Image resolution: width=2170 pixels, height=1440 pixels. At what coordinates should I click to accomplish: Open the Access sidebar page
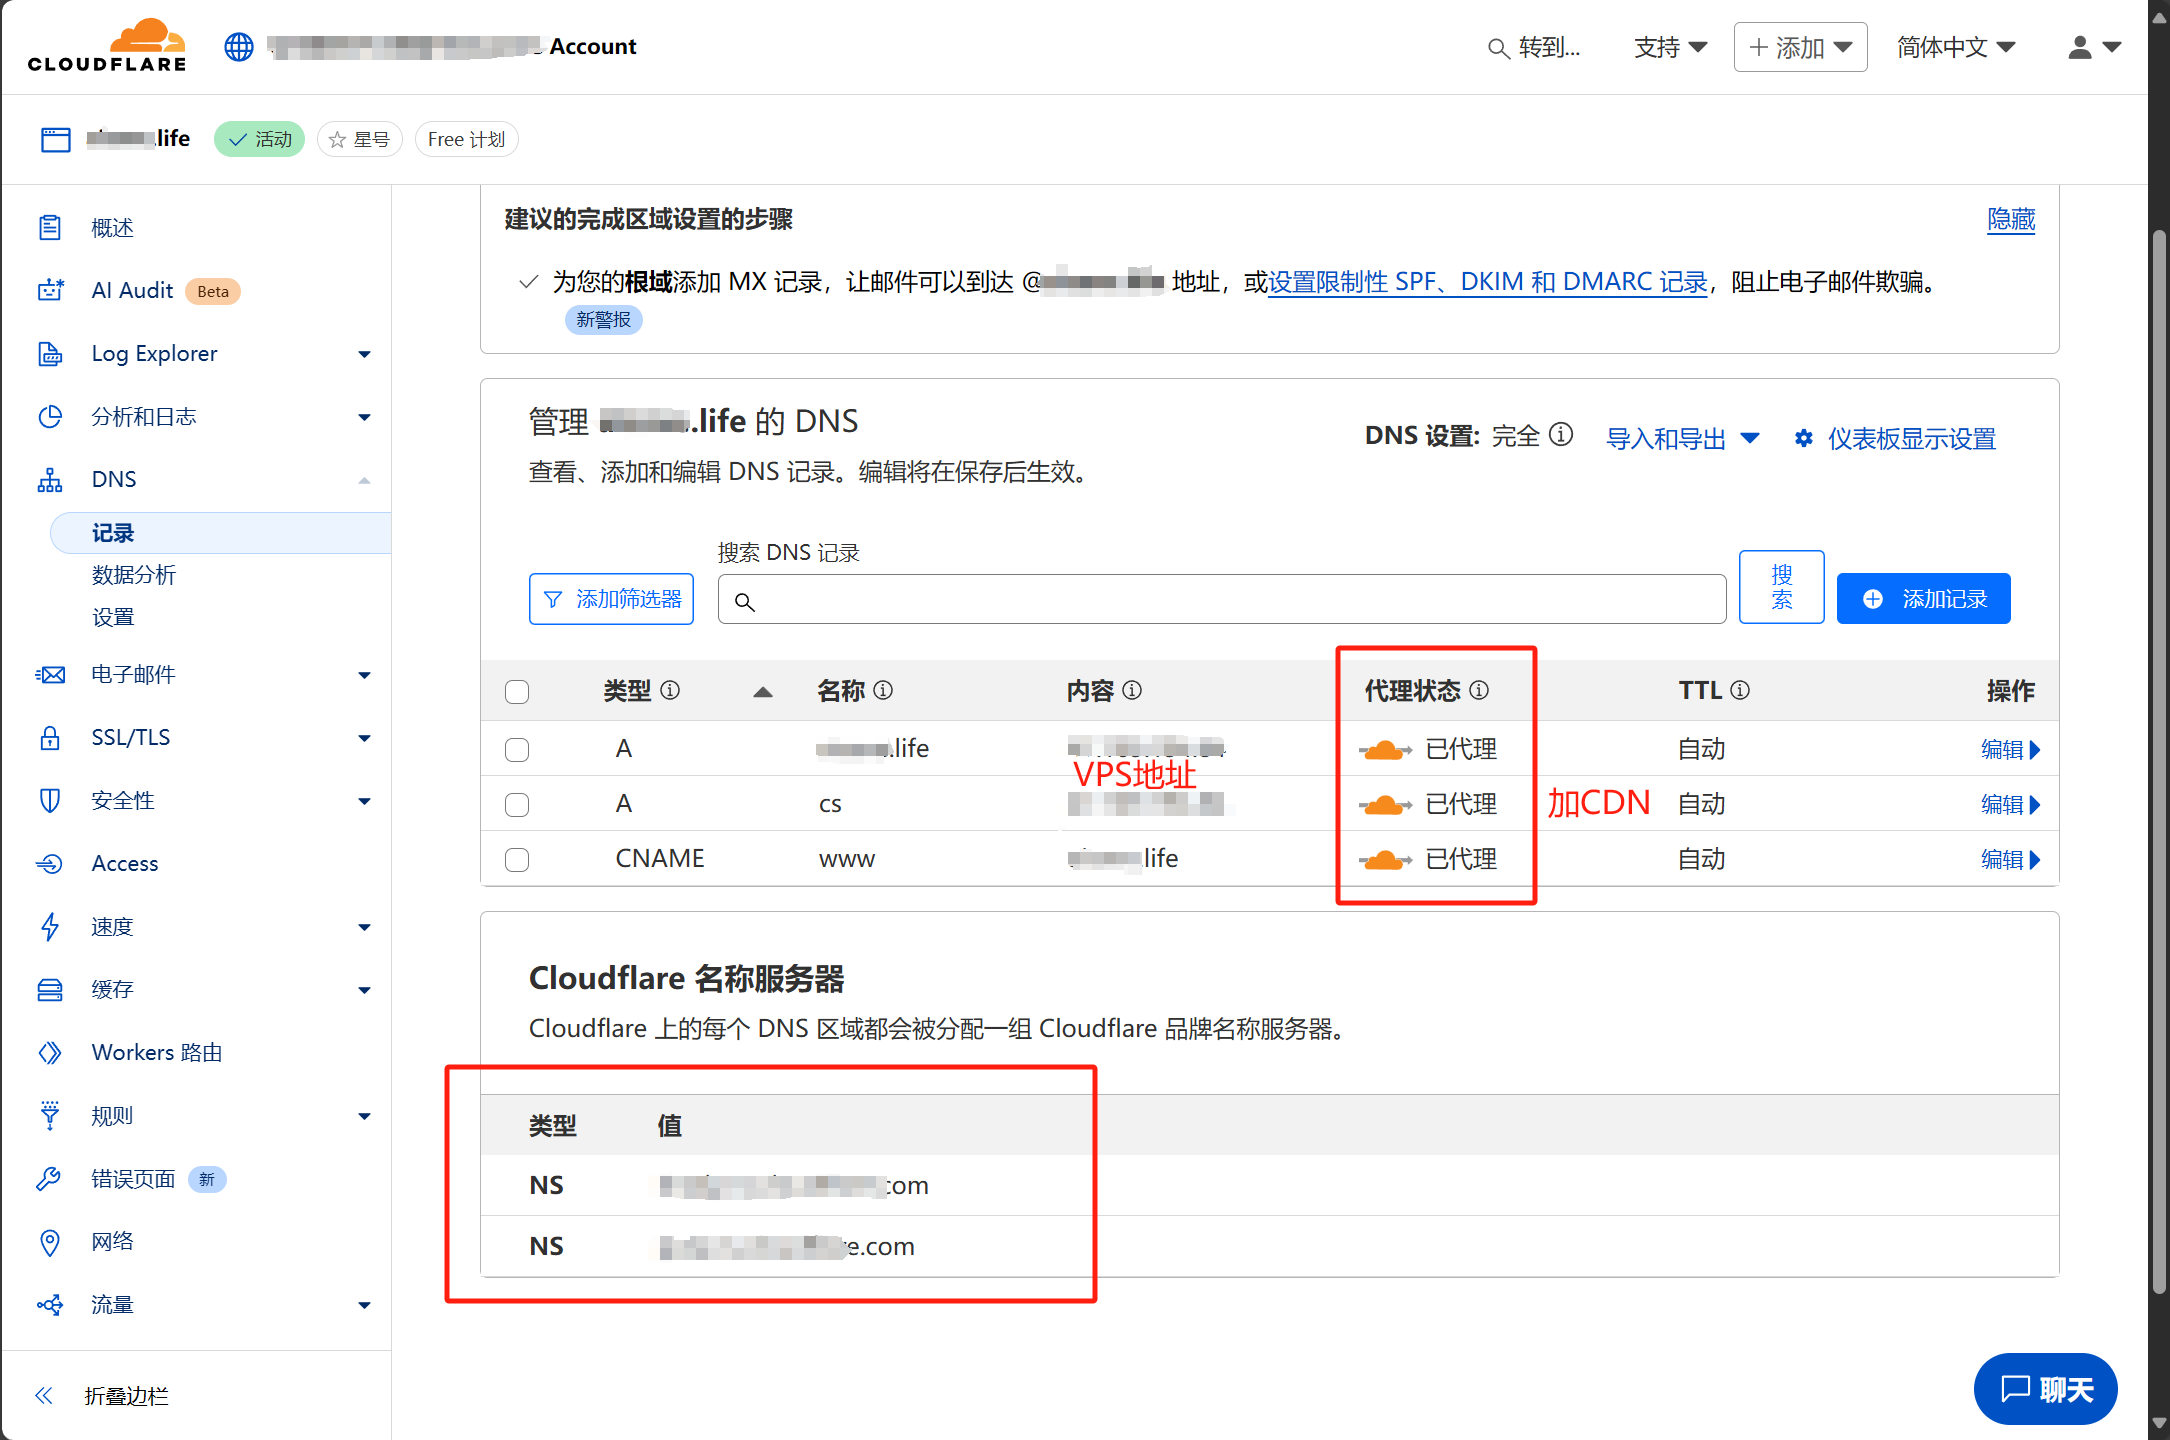[x=125, y=864]
